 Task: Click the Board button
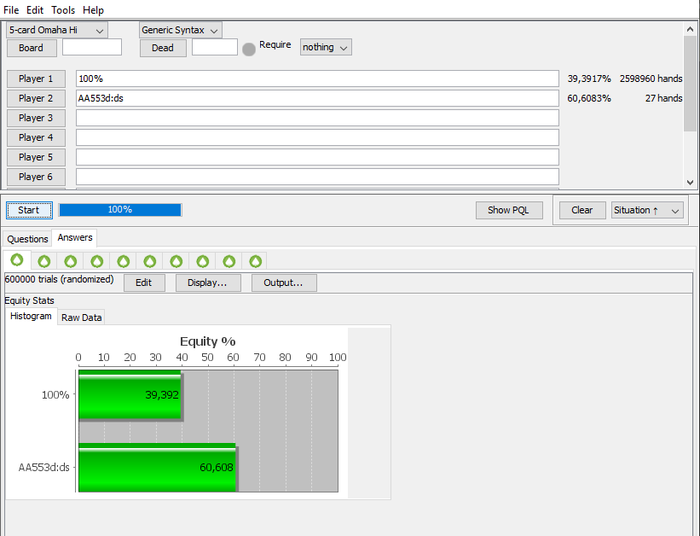pyautogui.click(x=31, y=48)
